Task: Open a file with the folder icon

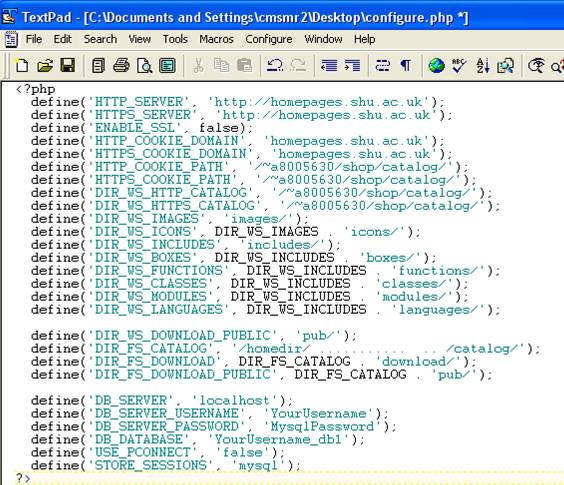Action: pyautogui.click(x=45, y=66)
